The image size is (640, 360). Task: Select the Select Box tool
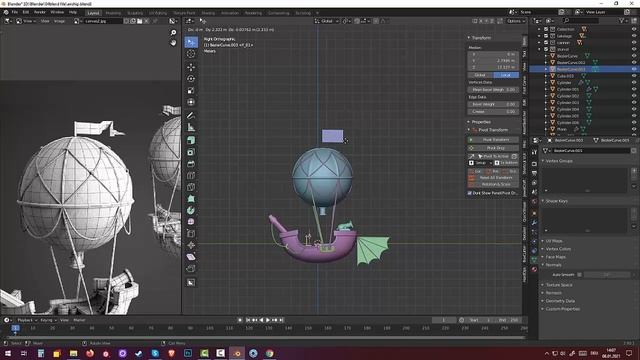tap(191, 42)
